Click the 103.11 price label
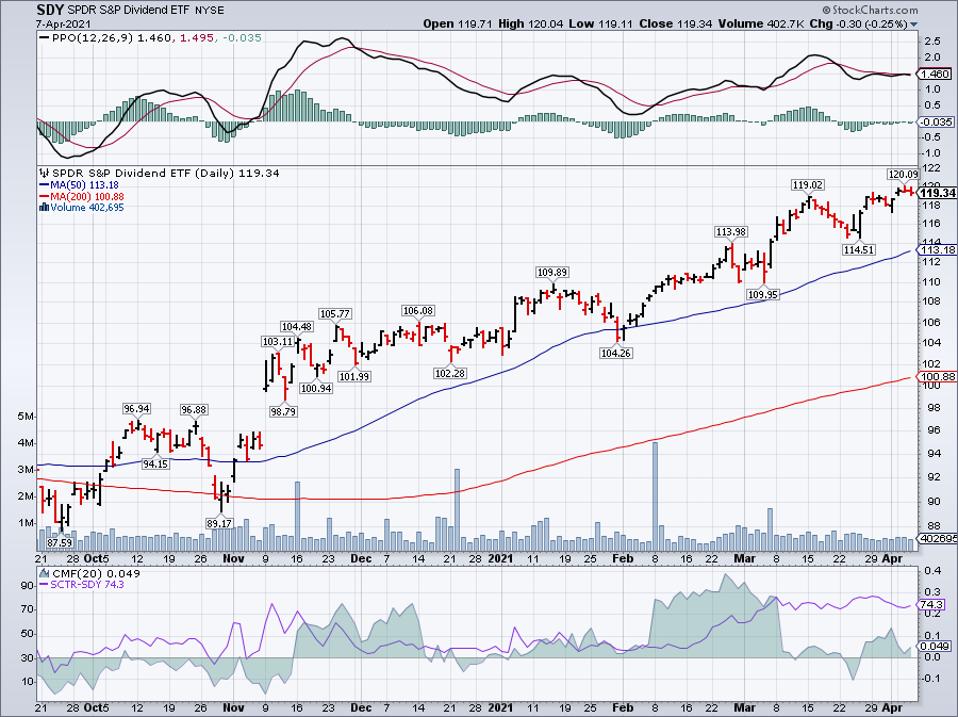 click(277, 341)
